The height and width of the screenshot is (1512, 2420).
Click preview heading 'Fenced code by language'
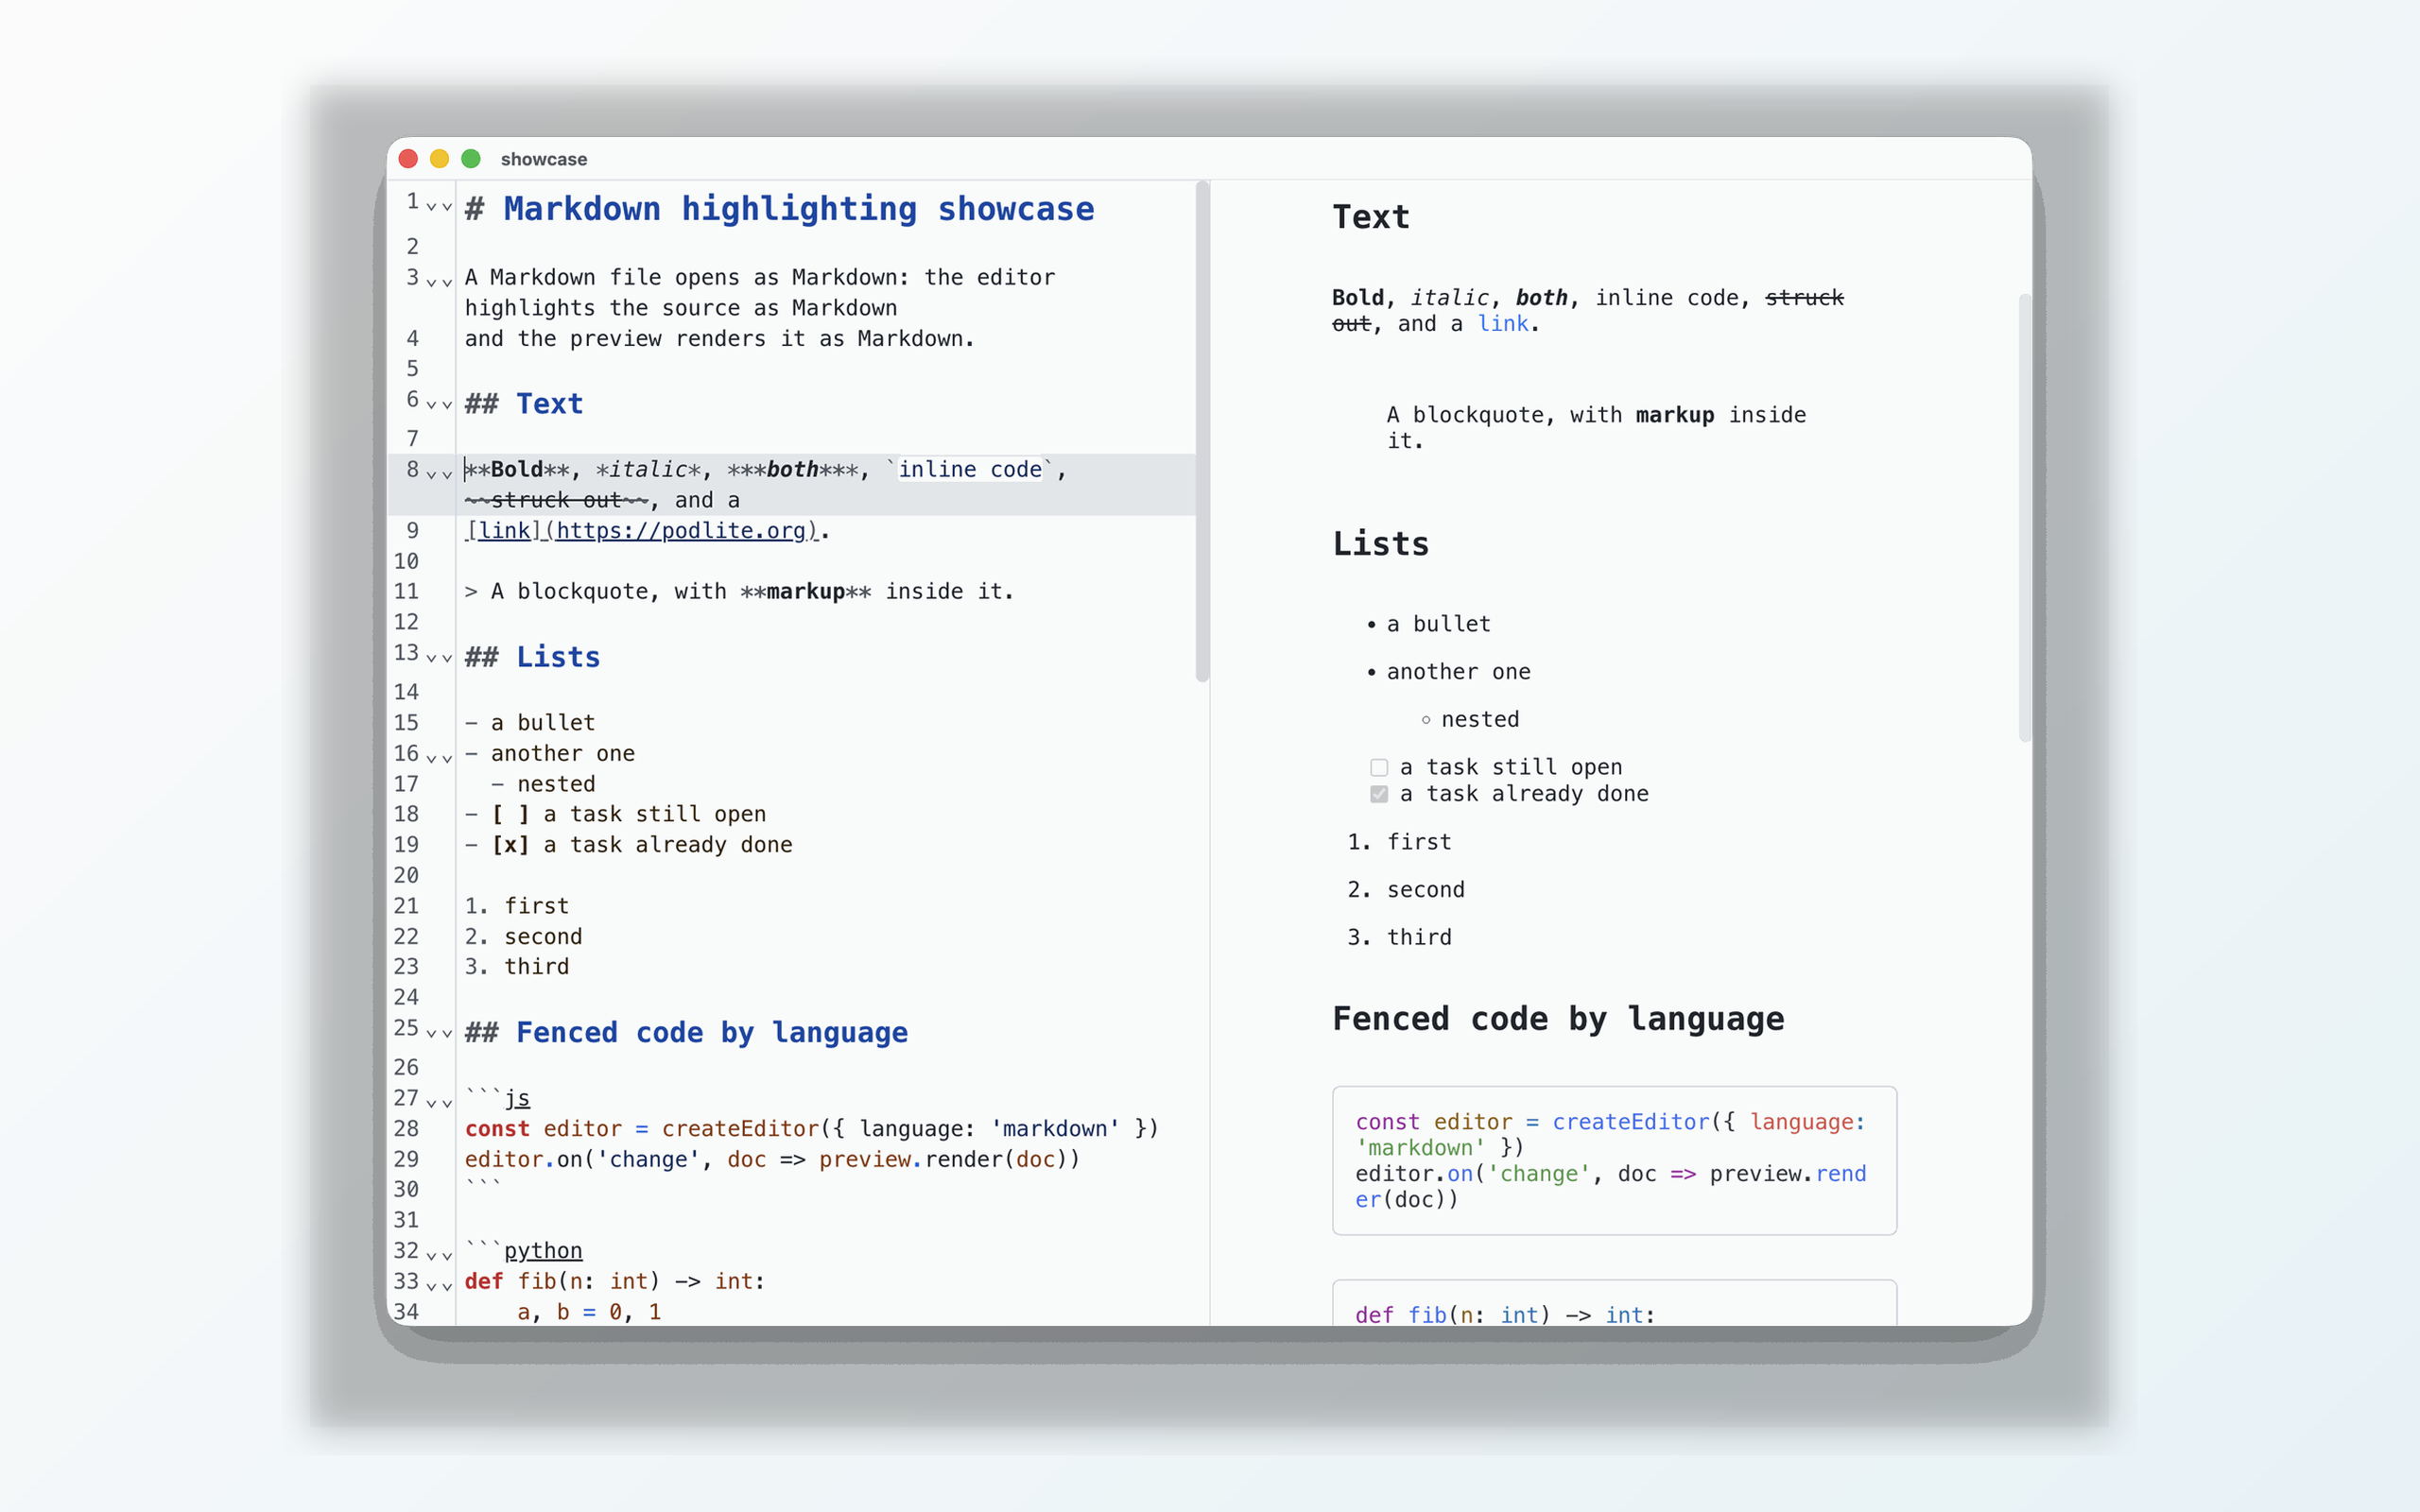(x=1558, y=1019)
